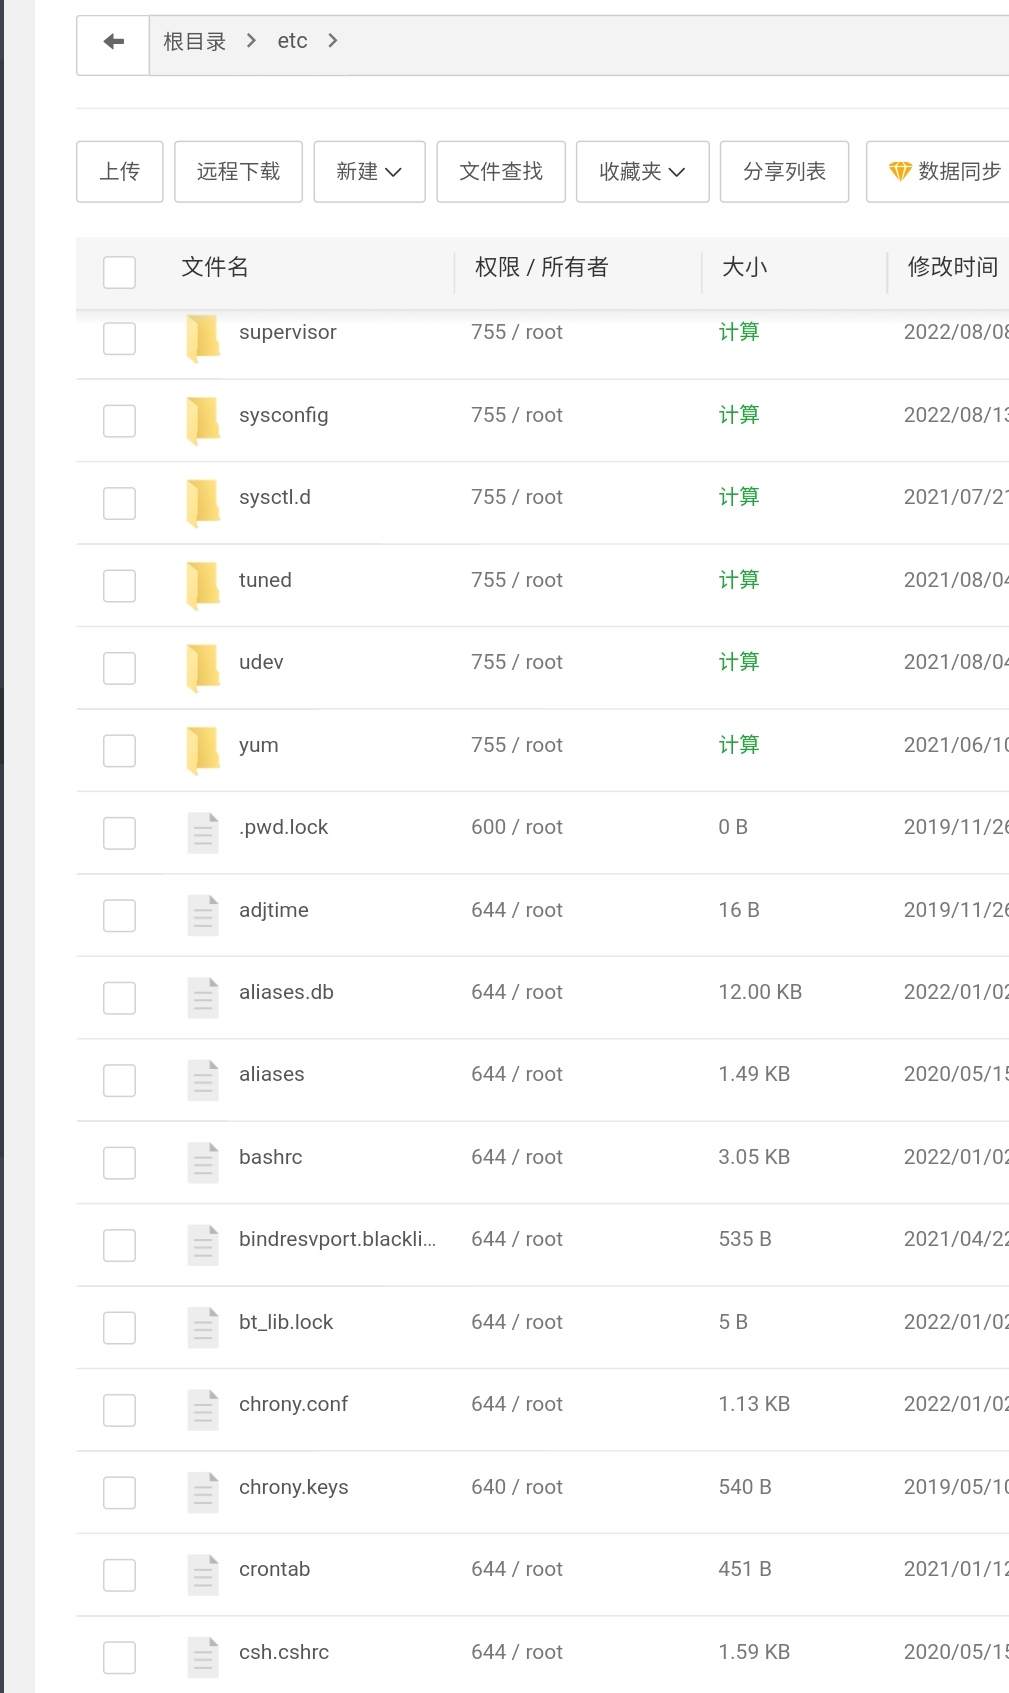Screen dimensions: 1009x1693
Task: Check the sysconfig row checkbox
Action: [x=119, y=421]
